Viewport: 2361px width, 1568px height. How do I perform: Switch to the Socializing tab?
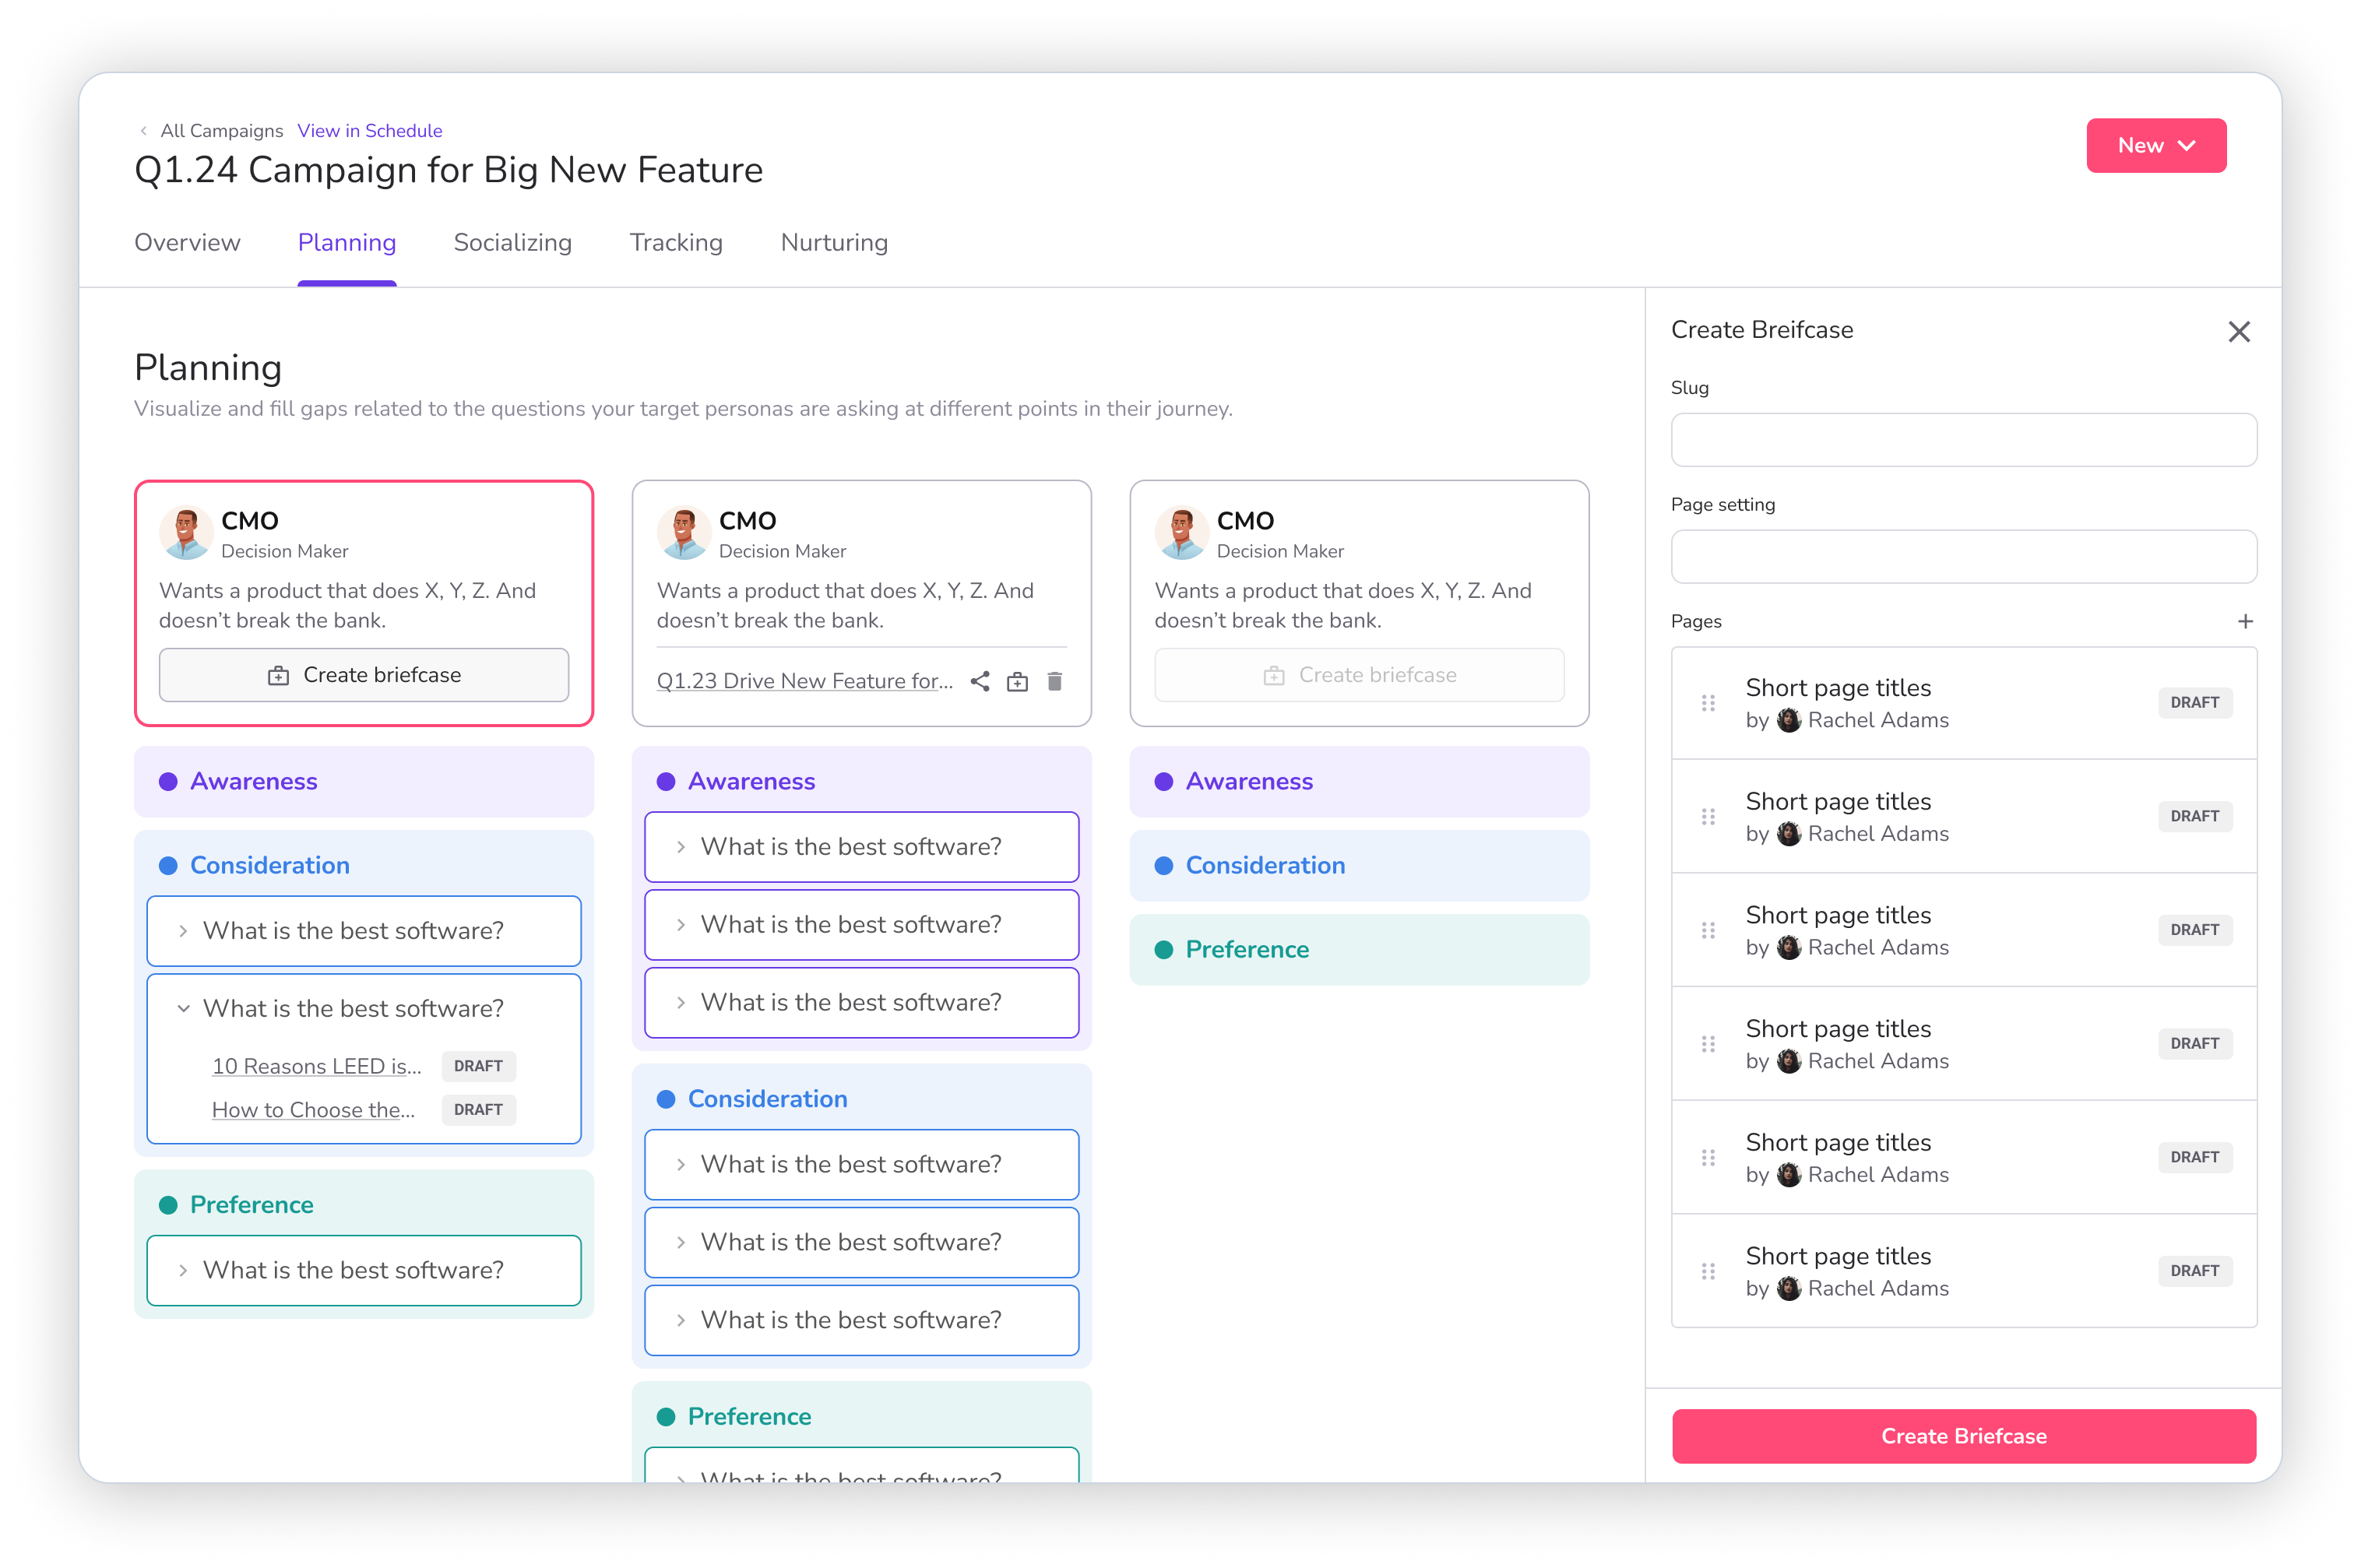coord(512,243)
